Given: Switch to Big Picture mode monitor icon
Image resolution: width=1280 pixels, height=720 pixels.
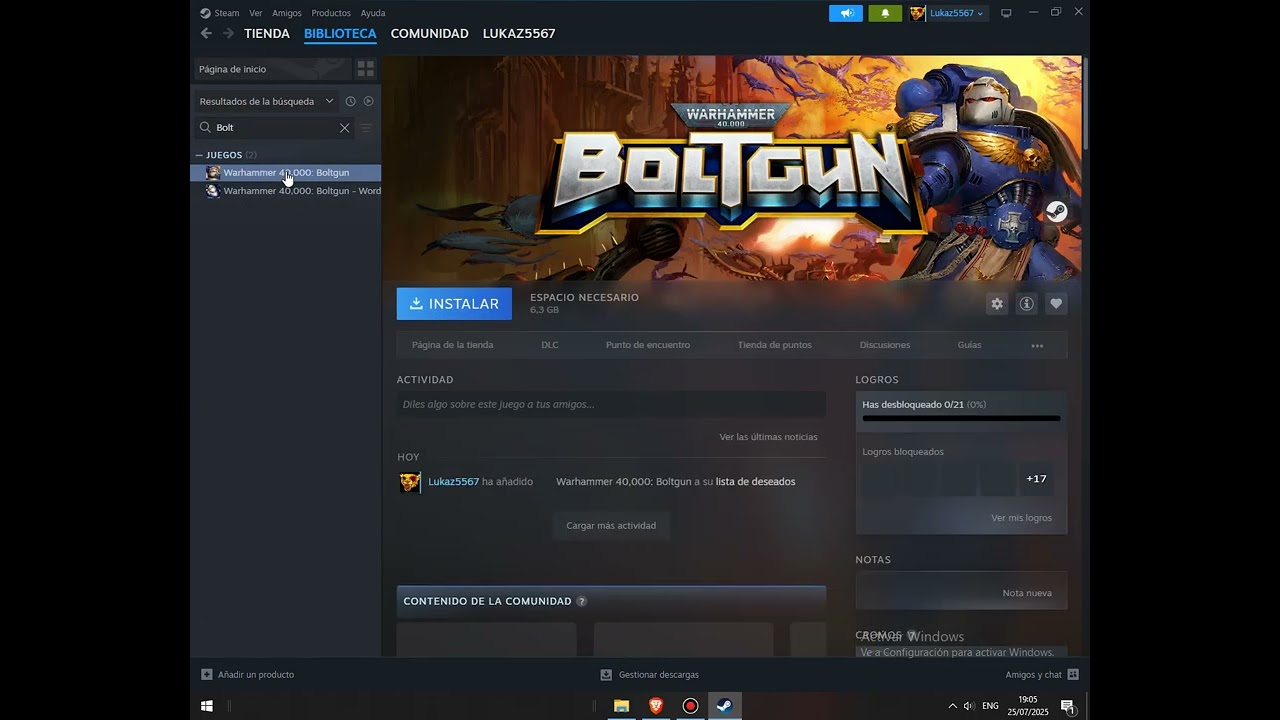Looking at the screenshot, I should coord(1006,13).
